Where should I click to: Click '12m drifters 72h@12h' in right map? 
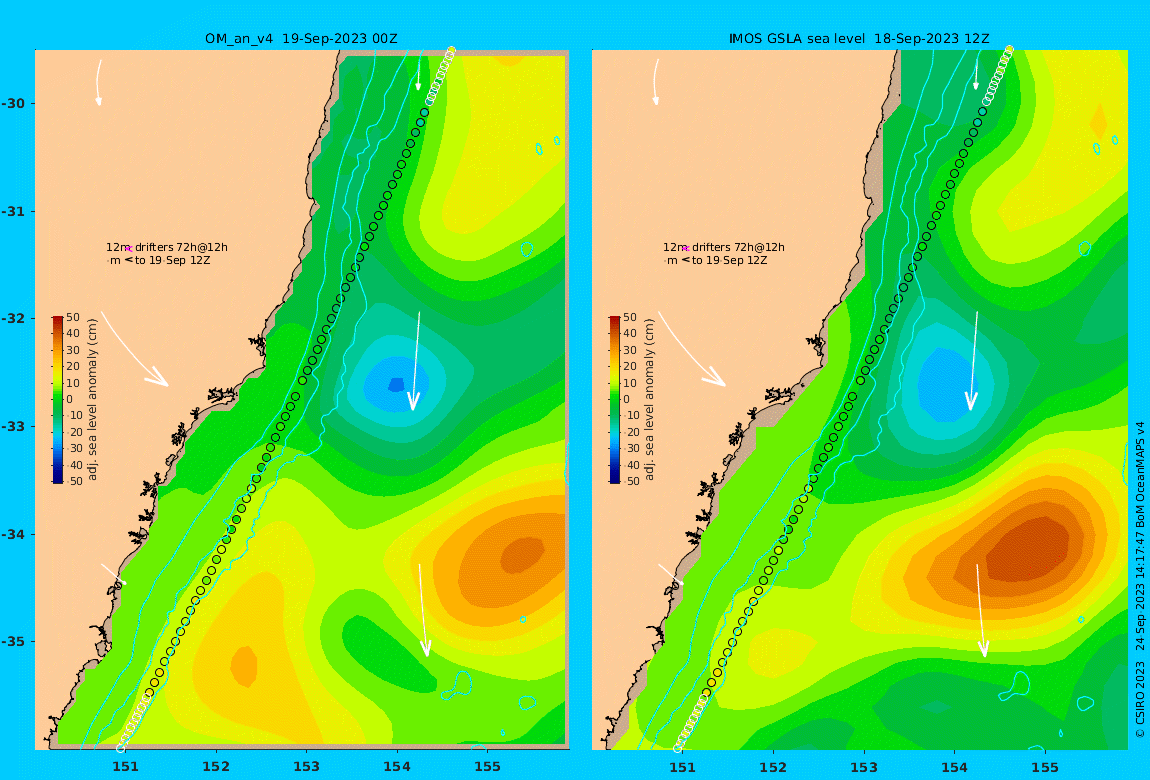click(x=724, y=248)
